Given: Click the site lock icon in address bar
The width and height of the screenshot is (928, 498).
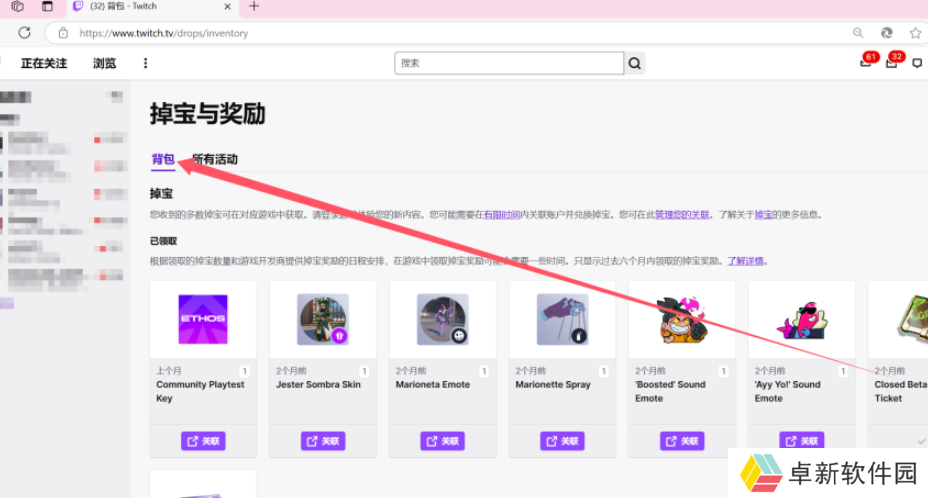Looking at the screenshot, I should (63, 33).
